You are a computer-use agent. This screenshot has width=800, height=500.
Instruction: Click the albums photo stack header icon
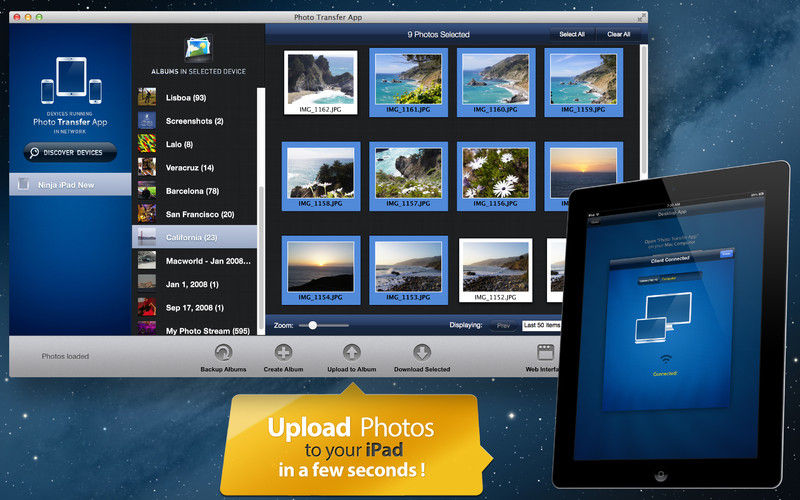[198, 49]
